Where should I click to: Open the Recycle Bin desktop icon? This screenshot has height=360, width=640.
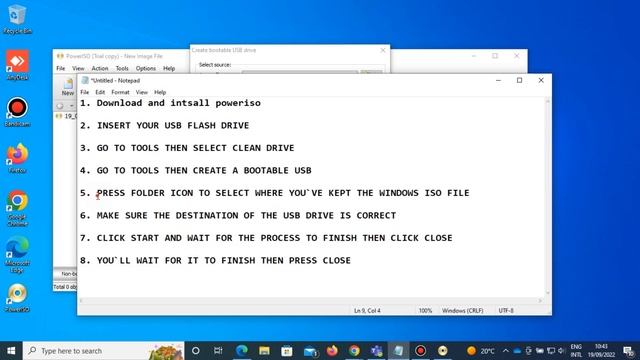17,19
